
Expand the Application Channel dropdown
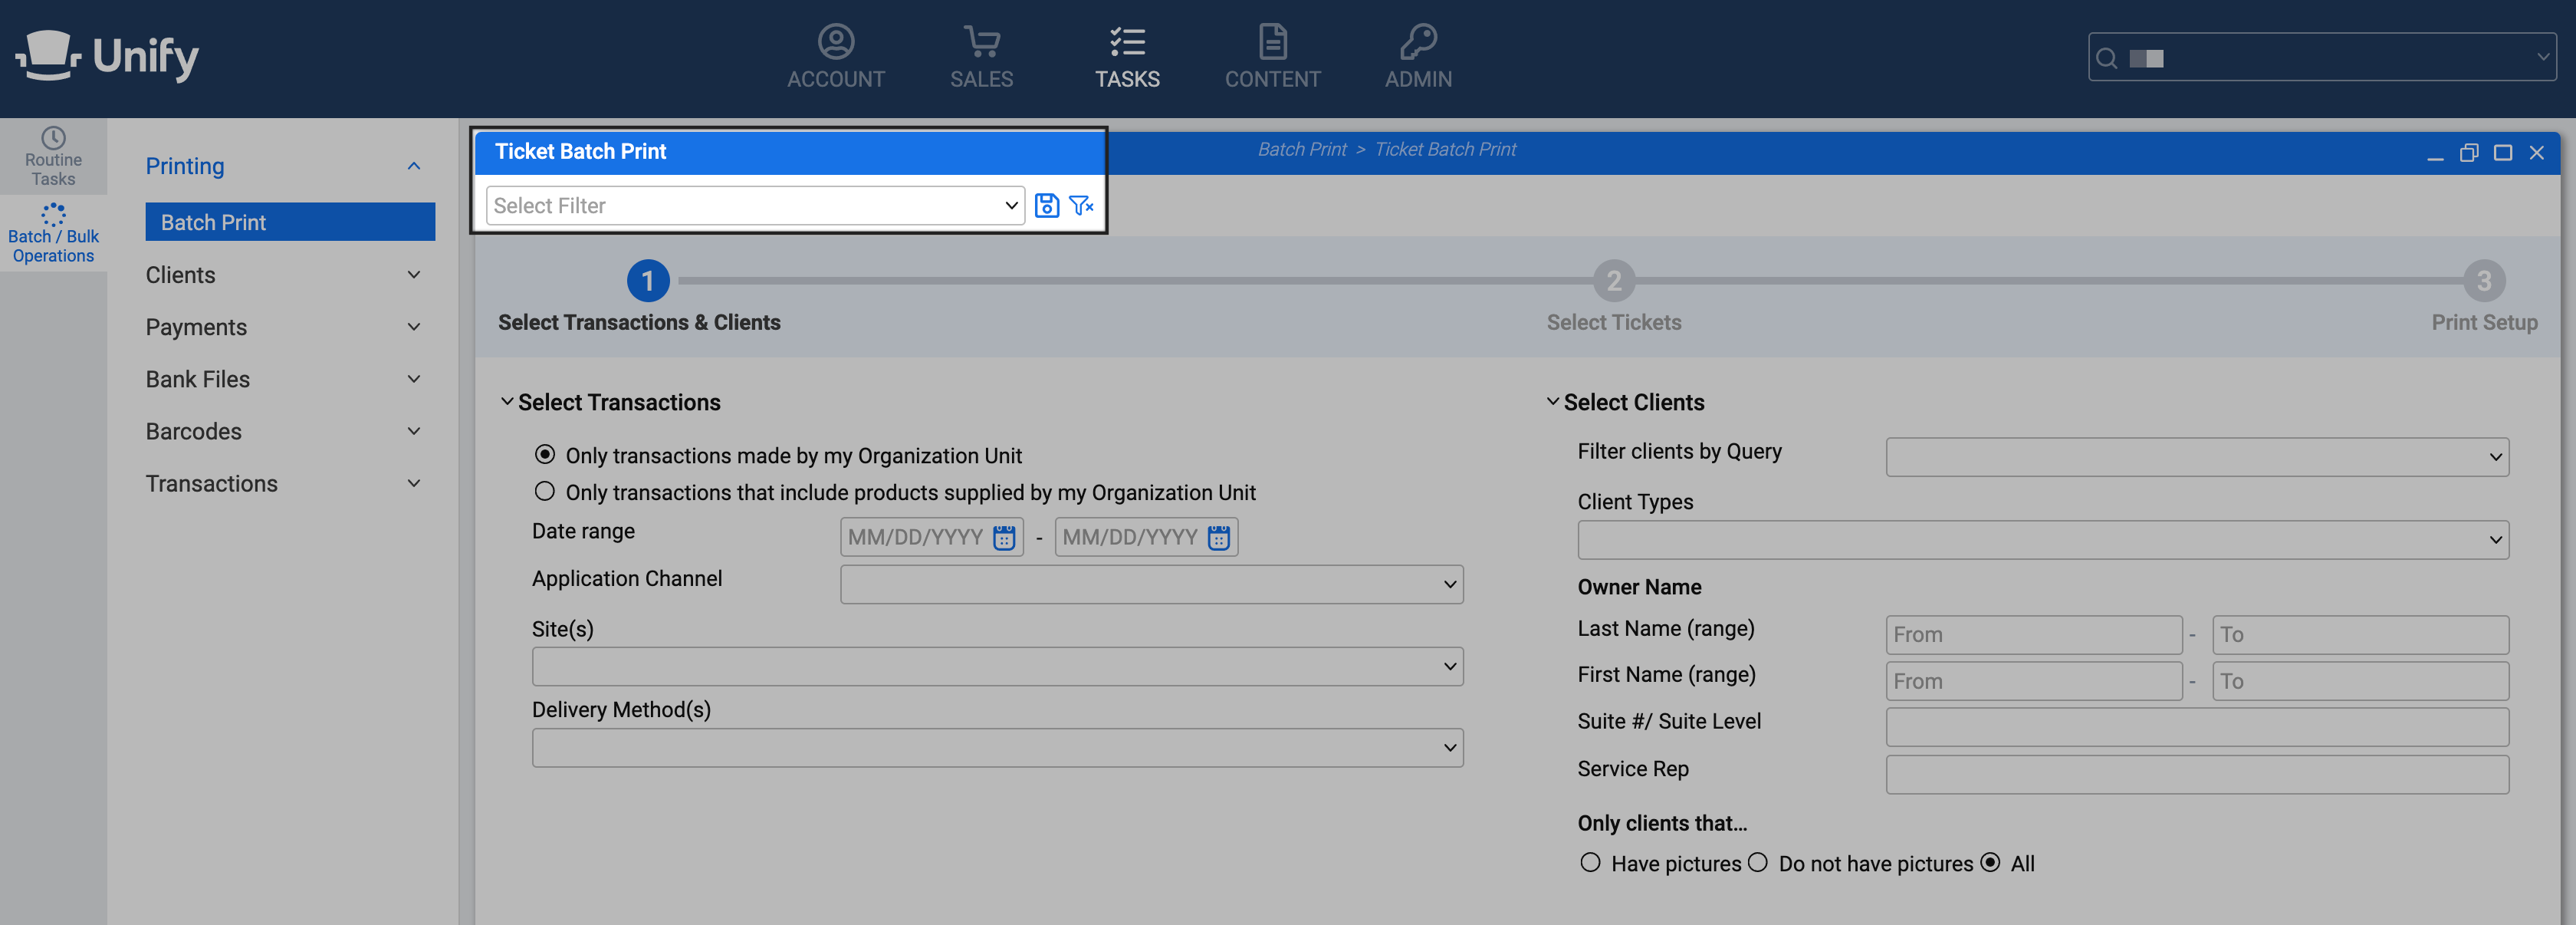coord(1151,584)
